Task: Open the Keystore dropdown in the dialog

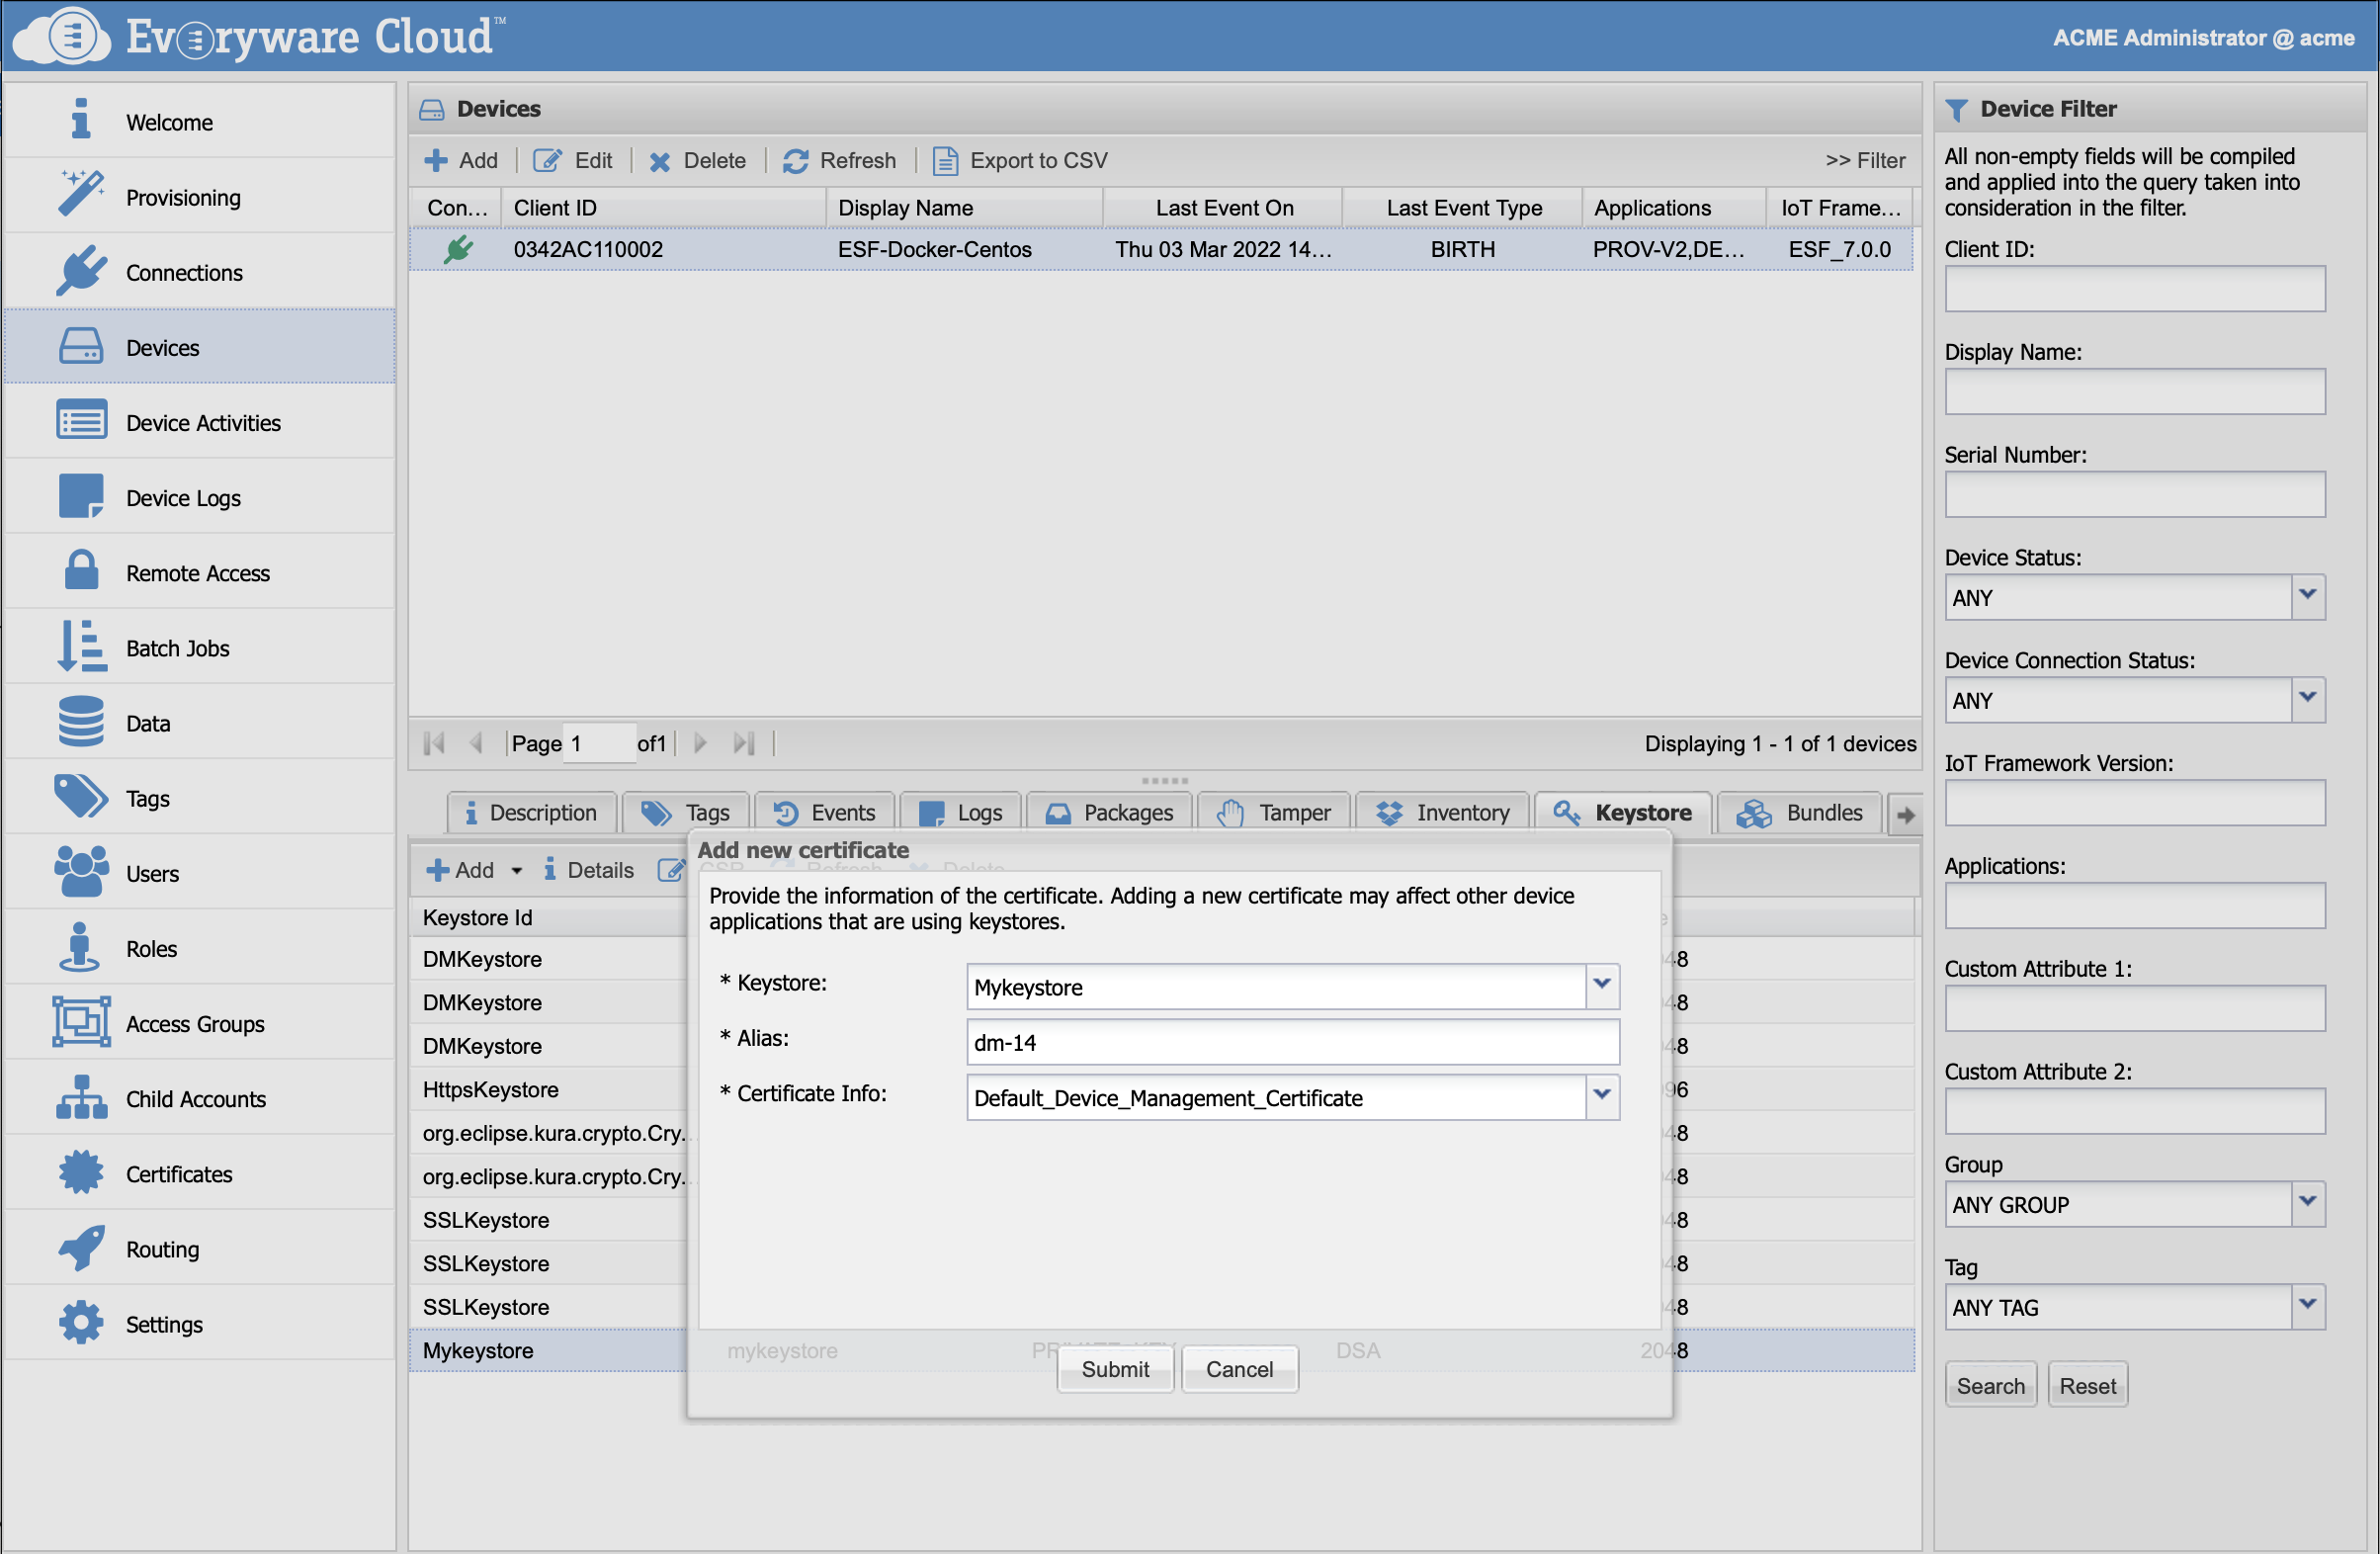Action: (x=1601, y=985)
